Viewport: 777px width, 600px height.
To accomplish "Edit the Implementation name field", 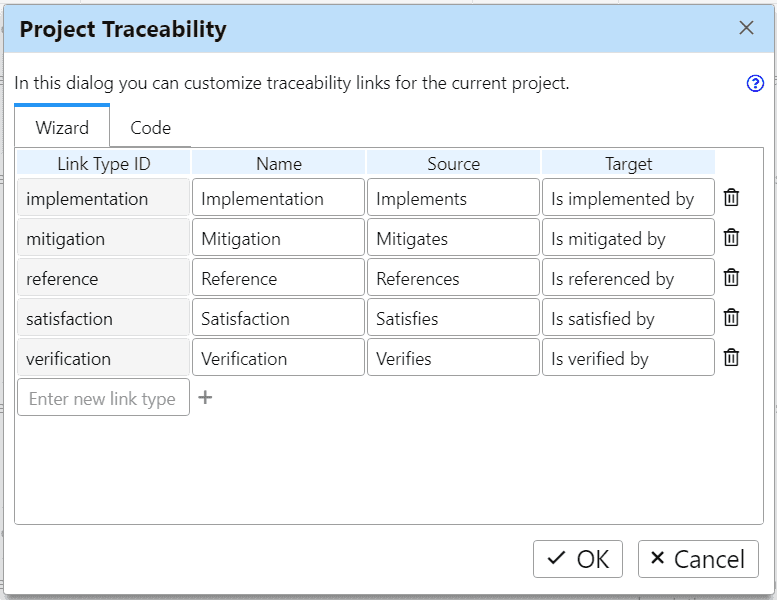I will [x=278, y=198].
